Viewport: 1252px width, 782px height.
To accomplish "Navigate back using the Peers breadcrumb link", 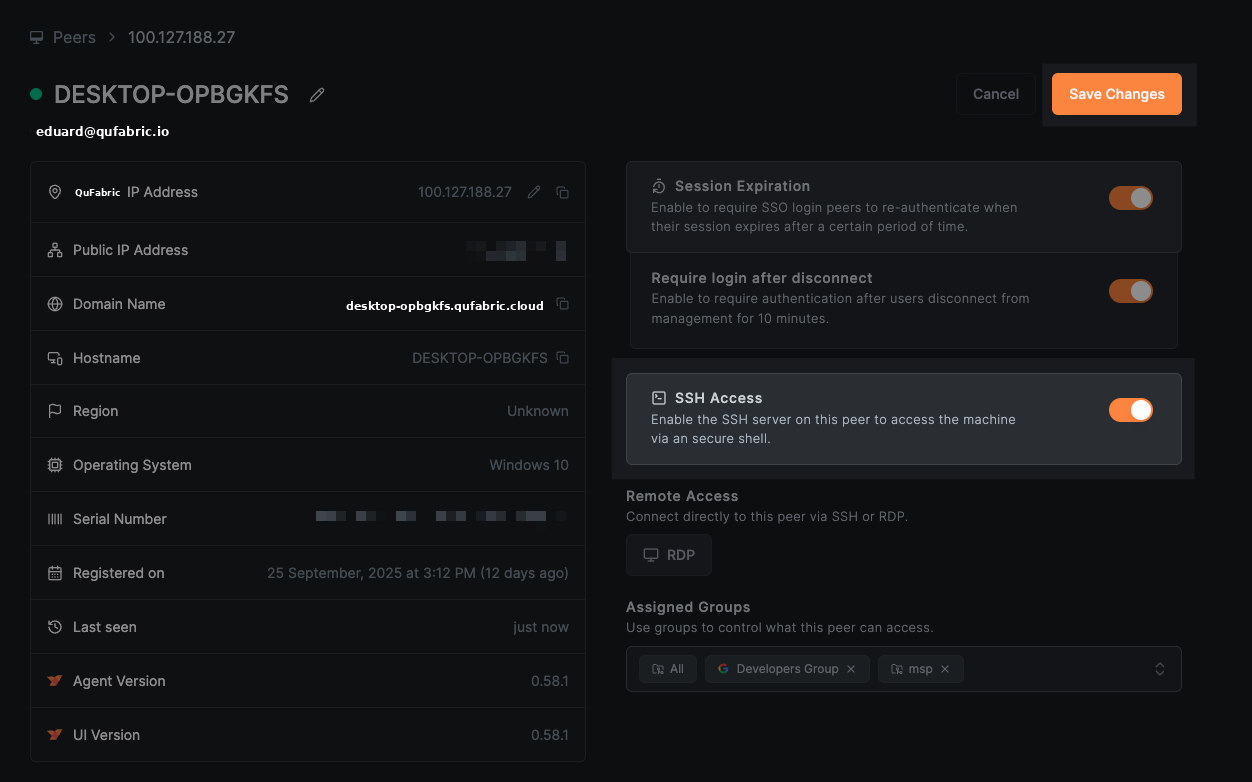I will (74, 36).
